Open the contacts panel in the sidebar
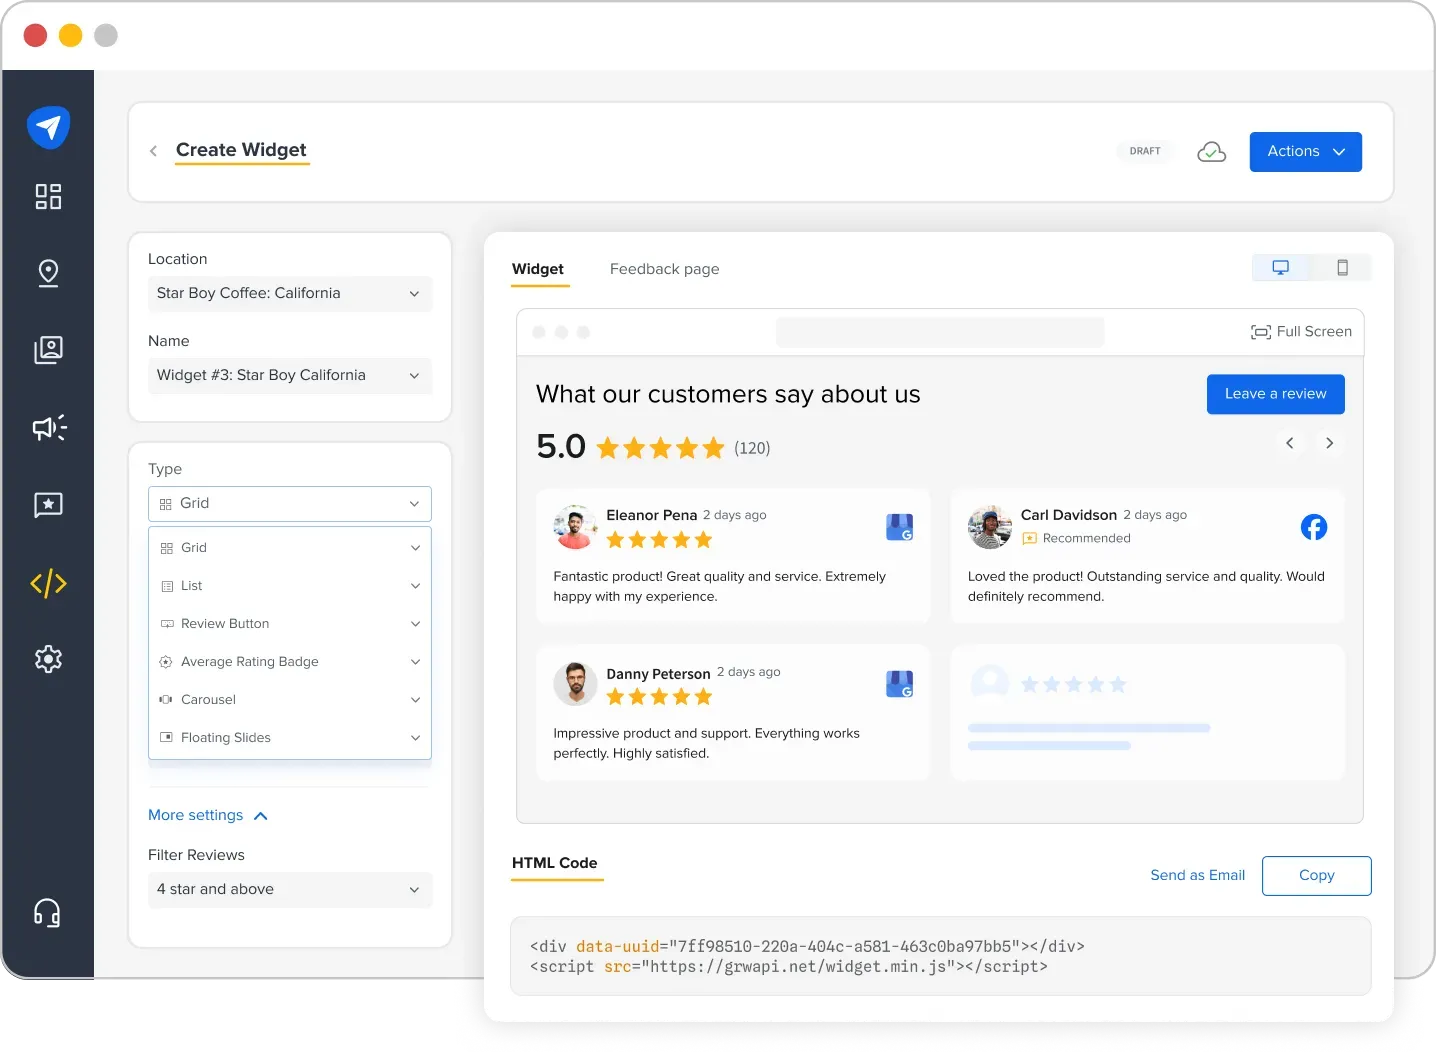This screenshot has height=1052, width=1436. (48, 350)
